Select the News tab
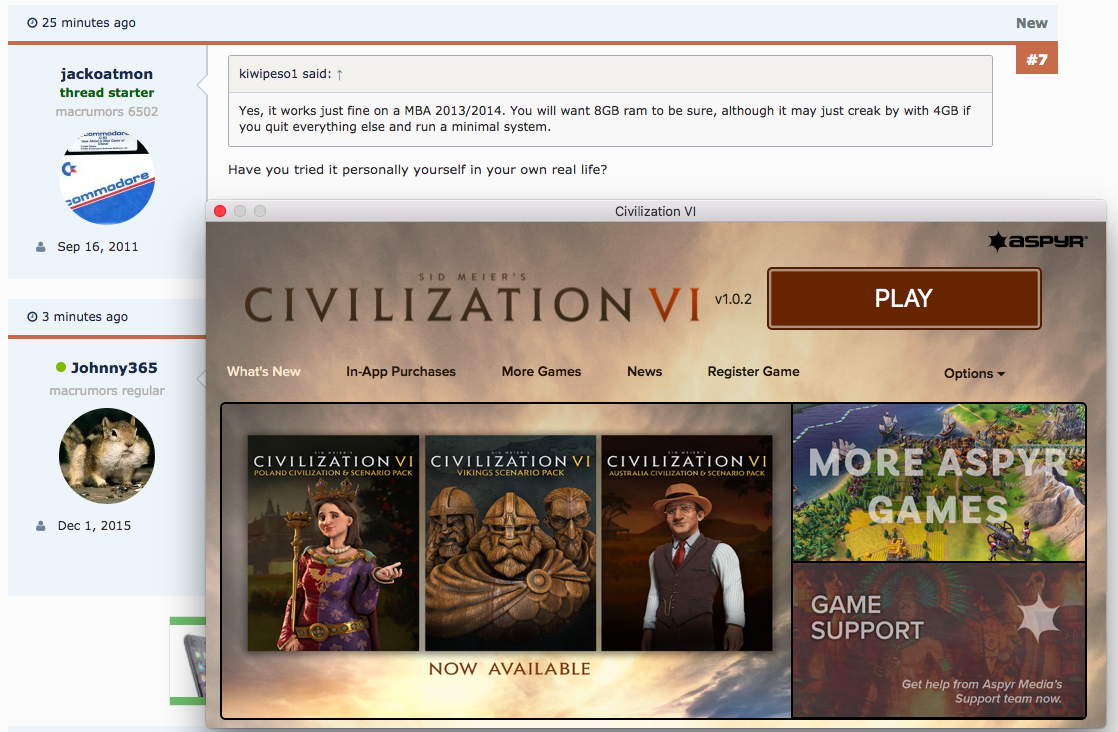The image size is (1118, 732). coord(645,371)
